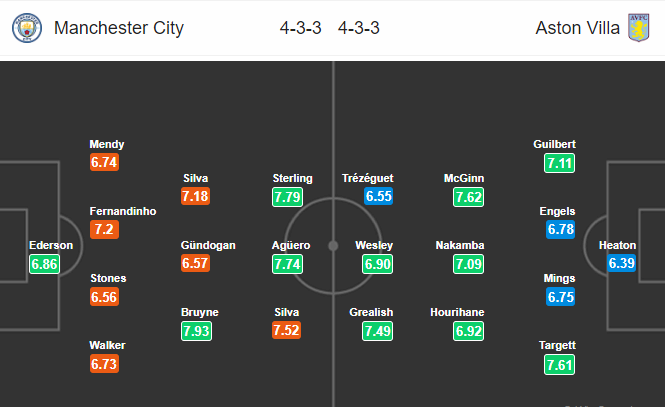Image resolution: width=665 pixels, height=407 pixels.
Task: Open player Gündogan on the pitch
Action: [208, 245]
